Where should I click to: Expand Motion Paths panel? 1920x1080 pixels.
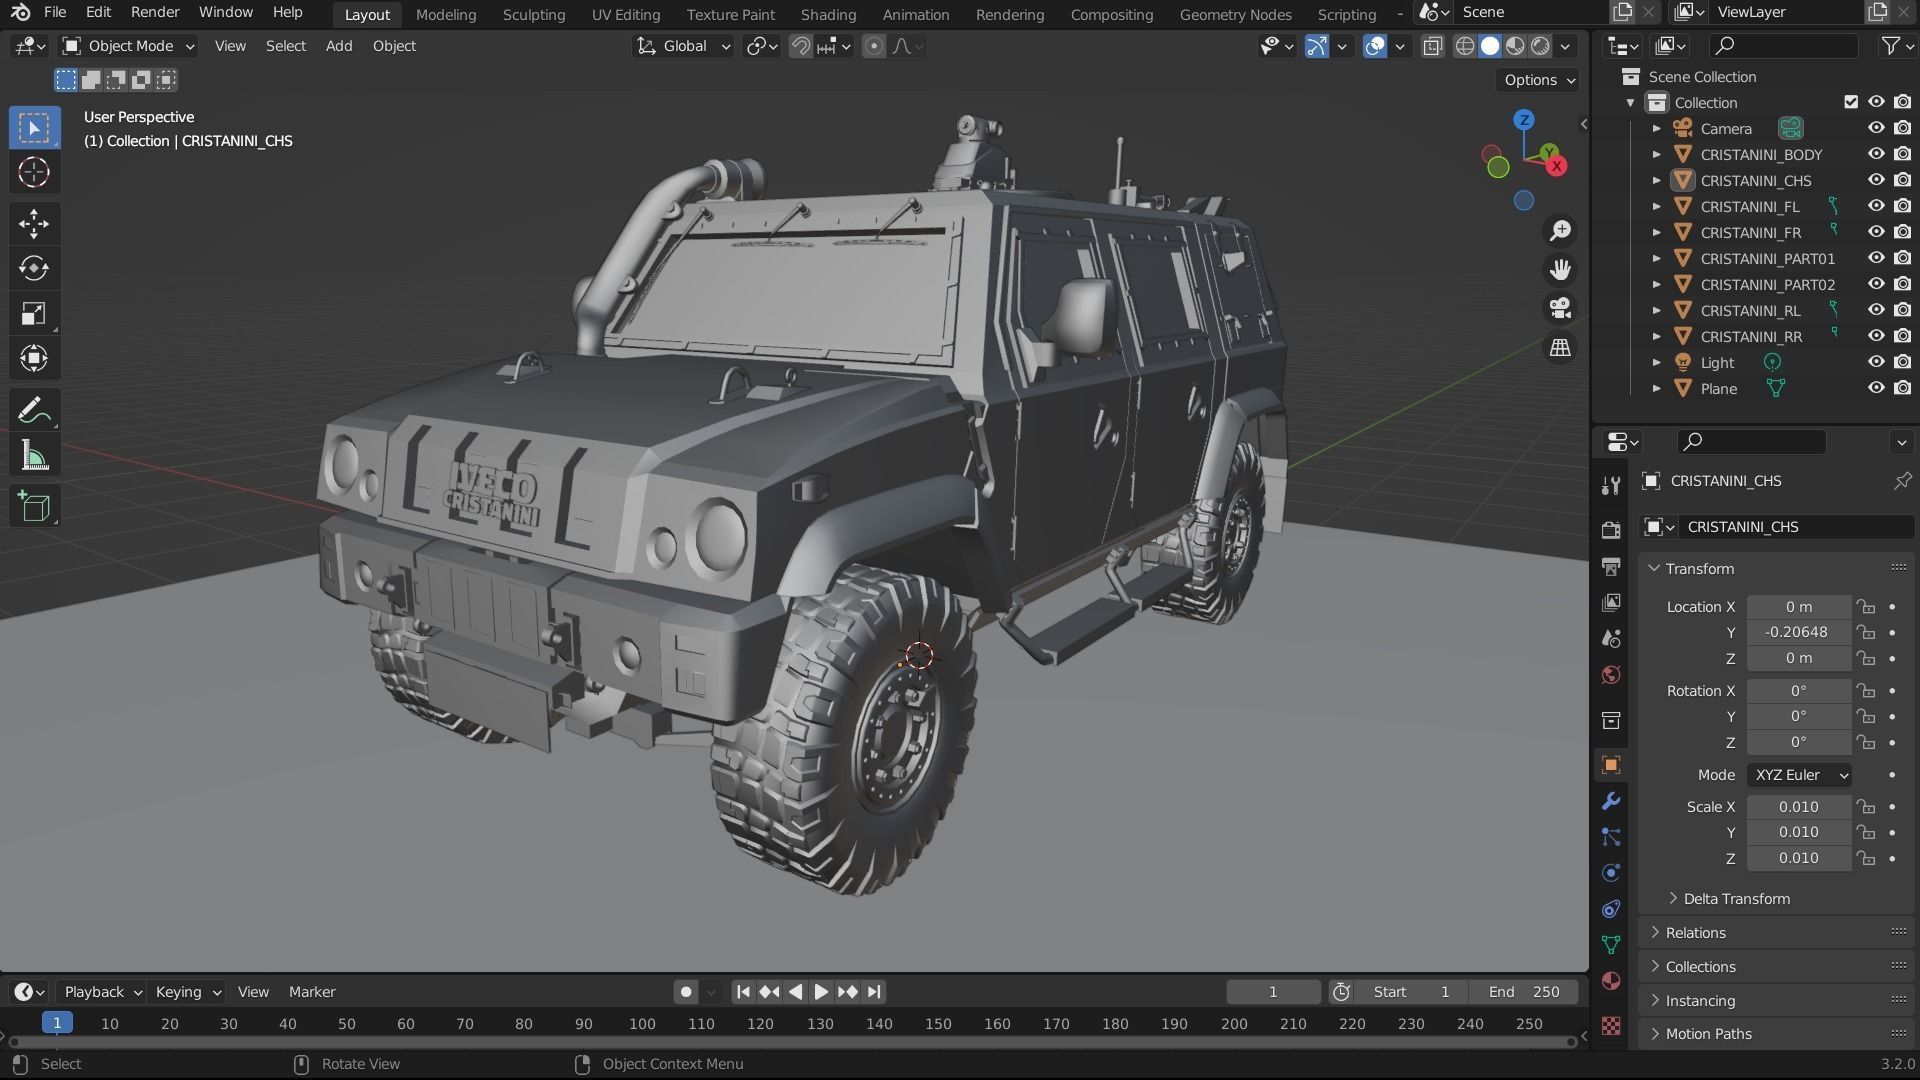point(1655,1034)
